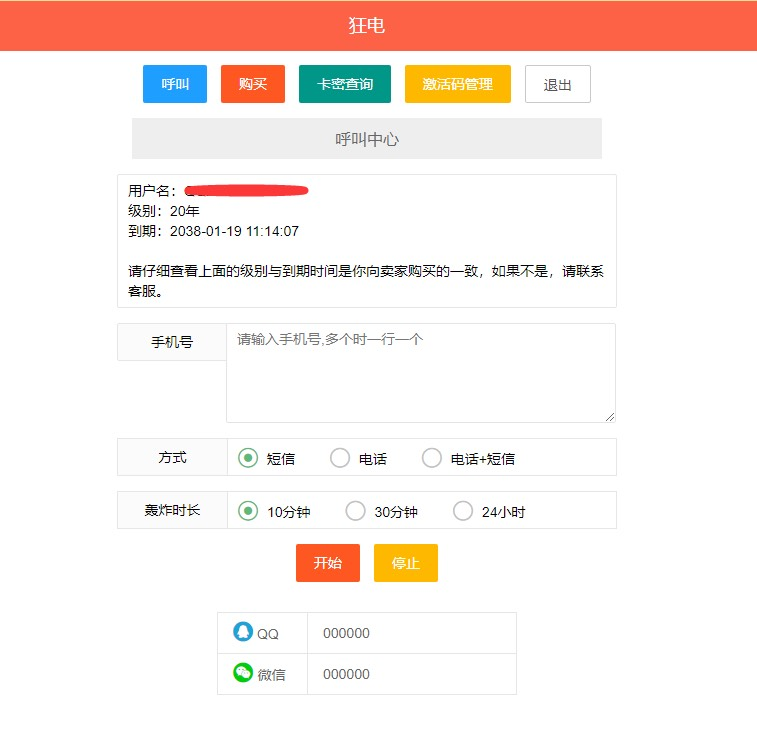Click the 用户名 label text
This screenshot has width=757, height=743.
(152, 191)
